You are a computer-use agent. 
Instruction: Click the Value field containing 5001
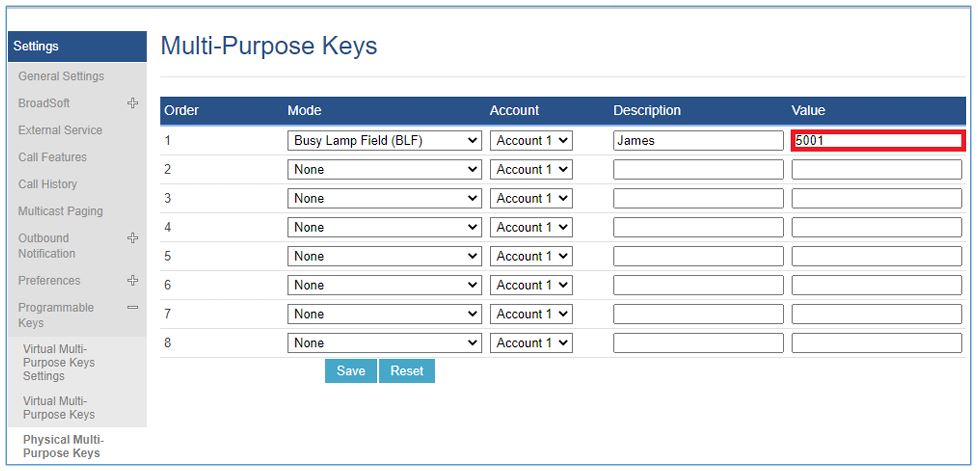click(877, 141)
